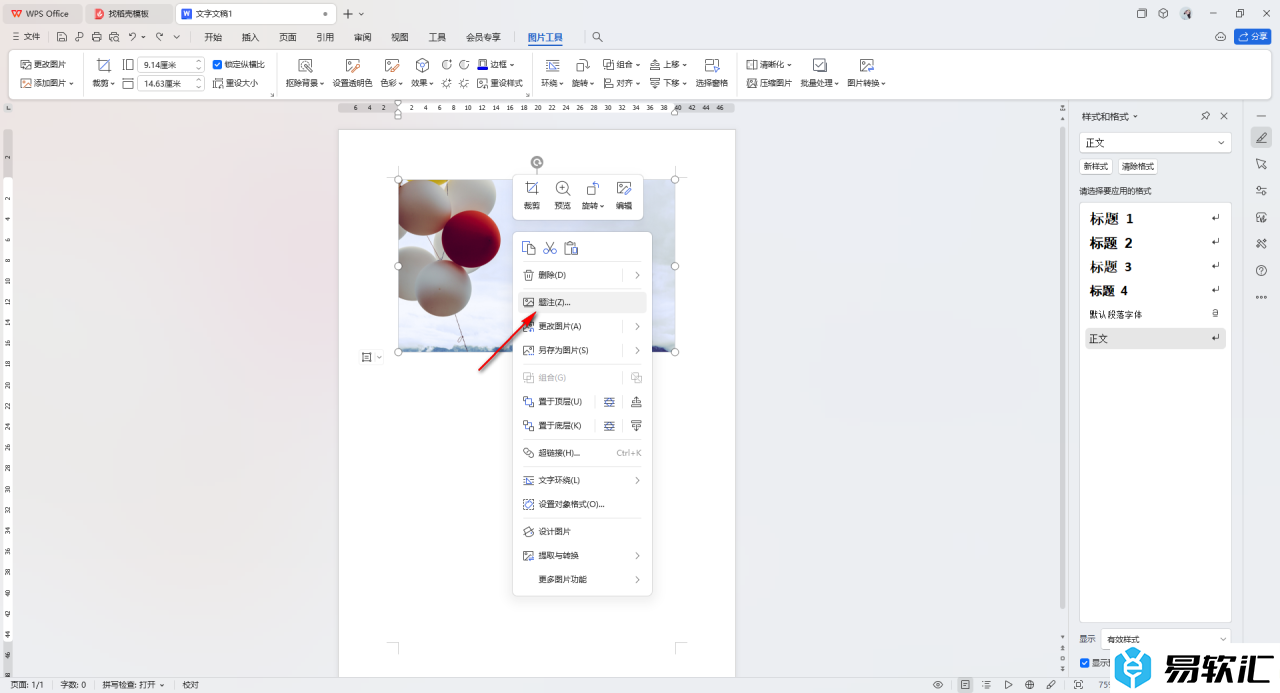Open the 会员专享 tab
This screenshot has width=1280, height=693.
484,37
